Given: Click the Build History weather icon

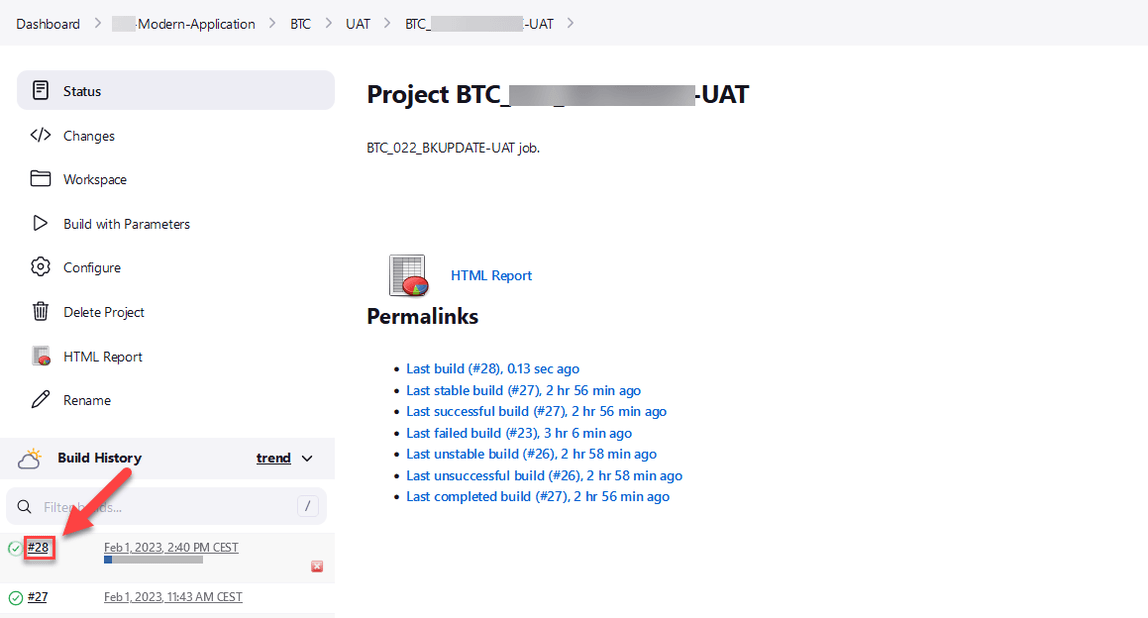Looking at the screenshot, I should (30, 458).
